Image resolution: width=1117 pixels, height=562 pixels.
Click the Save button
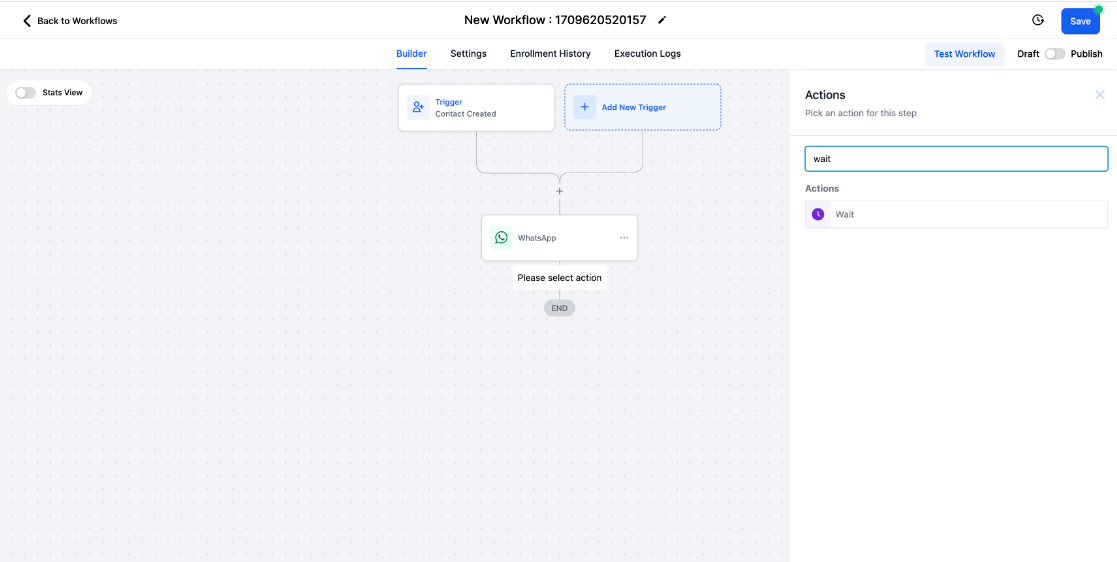click(x=1080, y=21)
